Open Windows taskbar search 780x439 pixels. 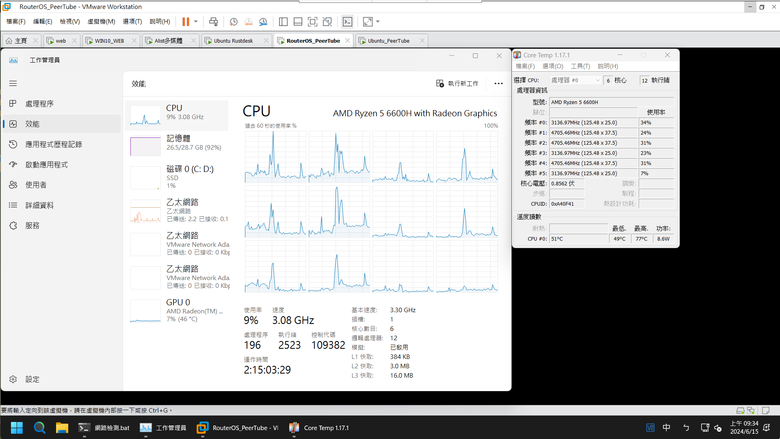(x=39, y=428)
